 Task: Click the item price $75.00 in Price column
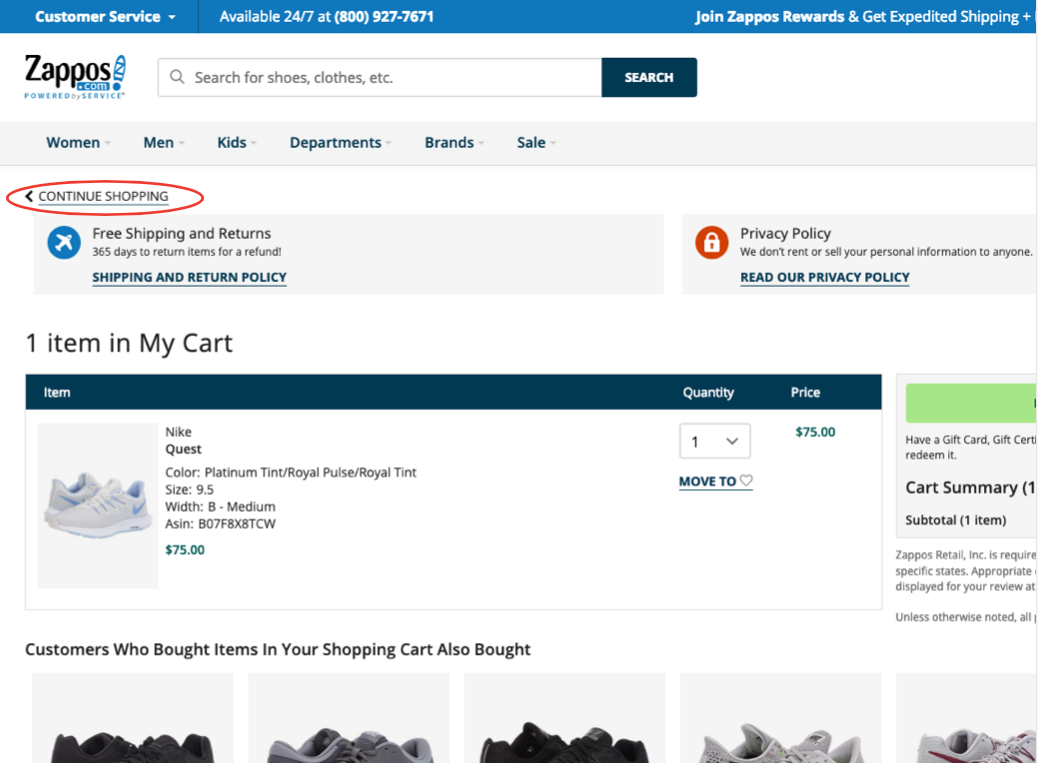815,432
